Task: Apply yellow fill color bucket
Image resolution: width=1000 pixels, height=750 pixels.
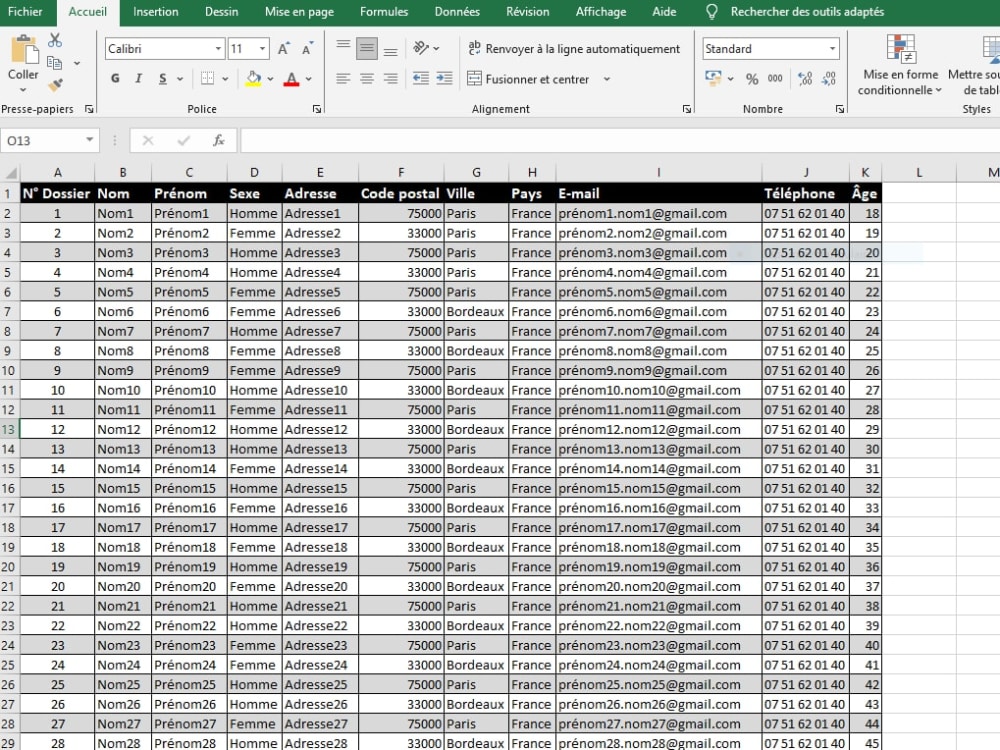Action: [253, 78]
